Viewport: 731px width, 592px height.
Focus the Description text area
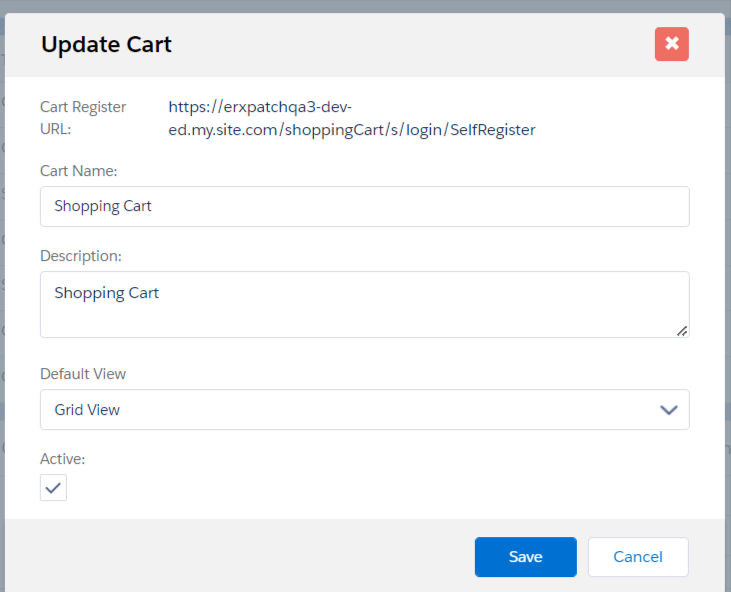364,304
